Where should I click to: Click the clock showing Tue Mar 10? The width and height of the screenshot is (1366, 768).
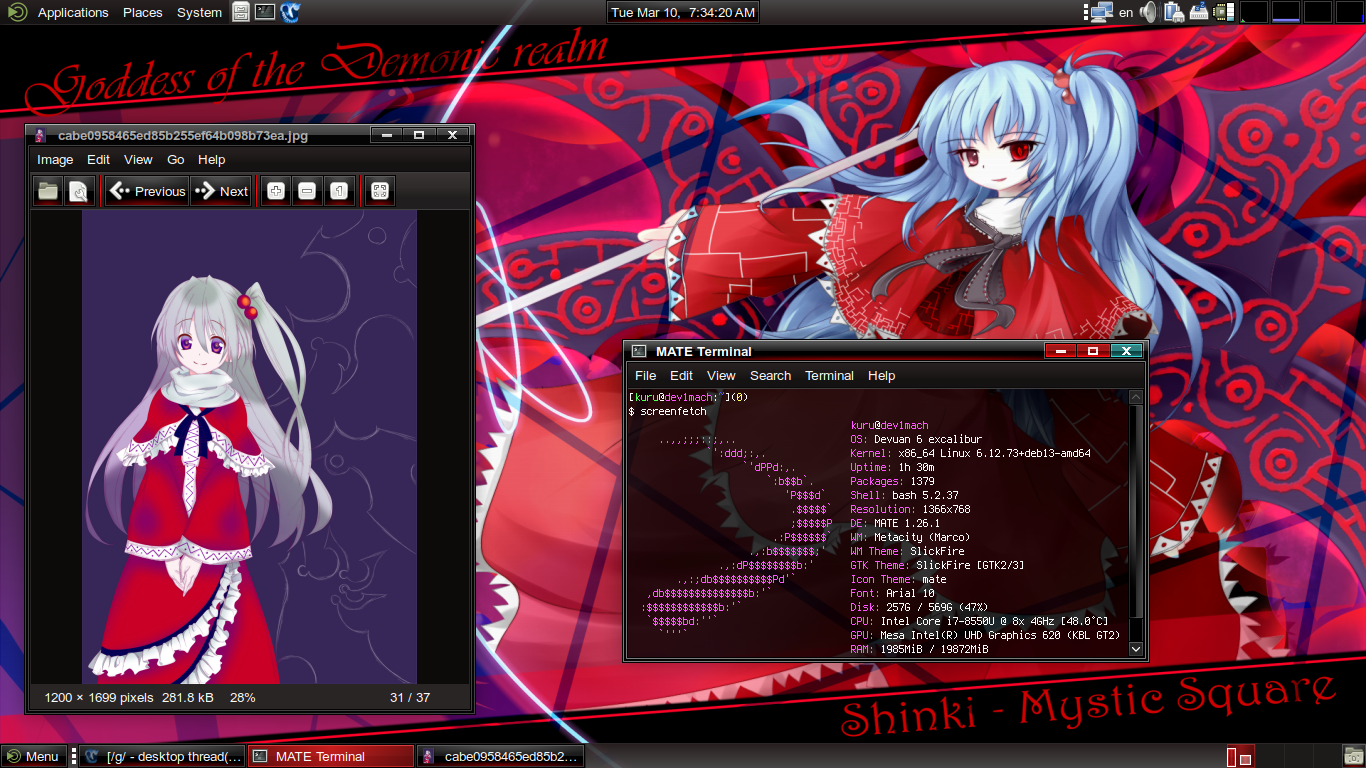tap(682, 12)
